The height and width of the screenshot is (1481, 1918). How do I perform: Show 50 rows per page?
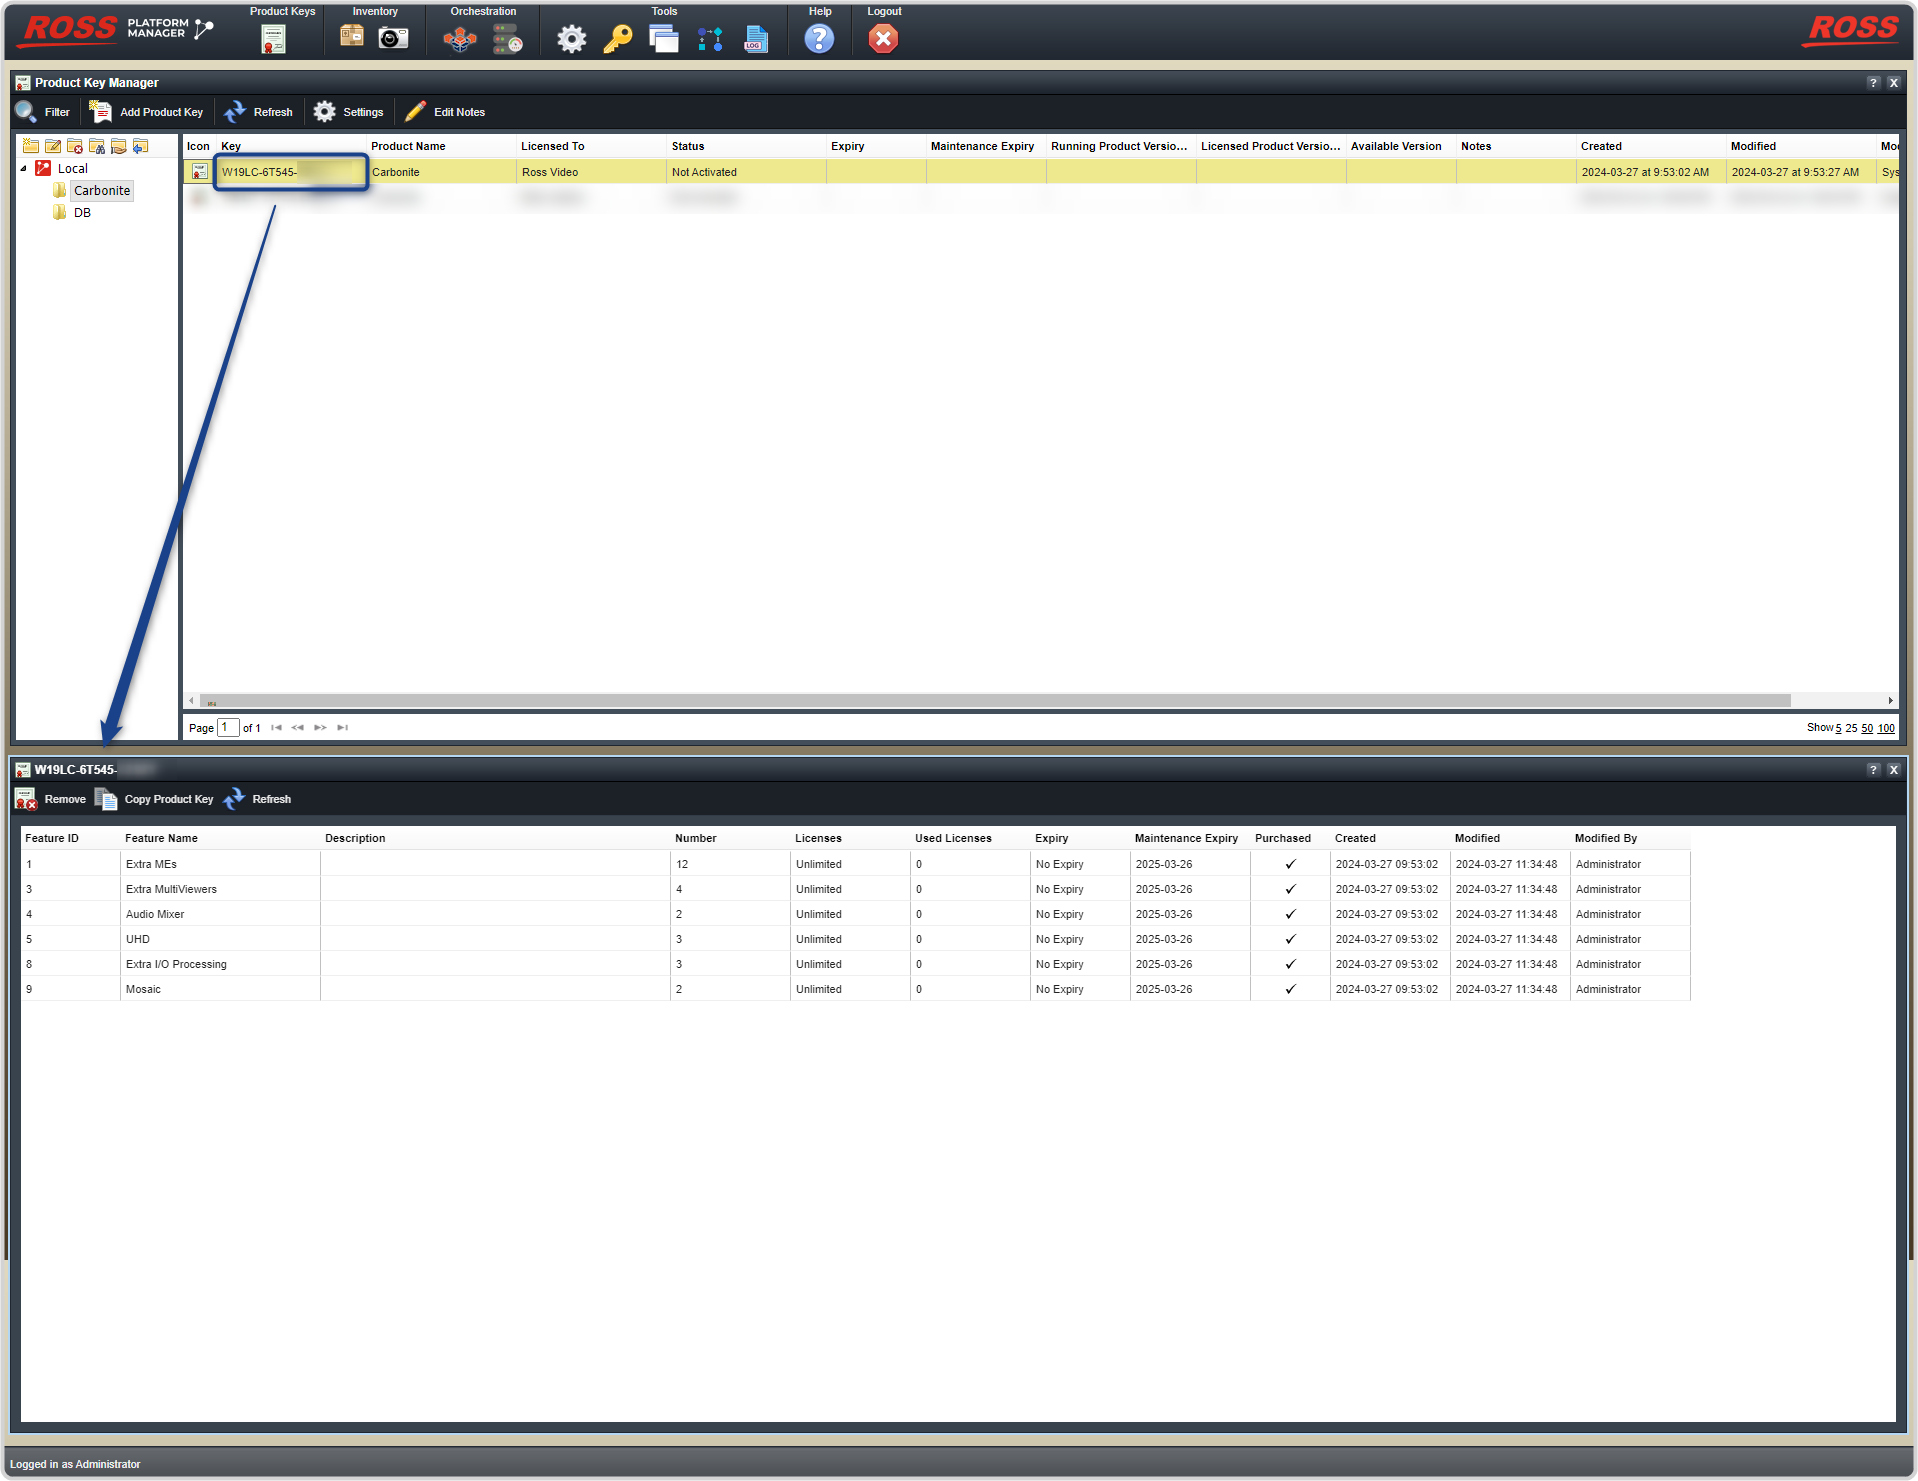coord(1867,728)
